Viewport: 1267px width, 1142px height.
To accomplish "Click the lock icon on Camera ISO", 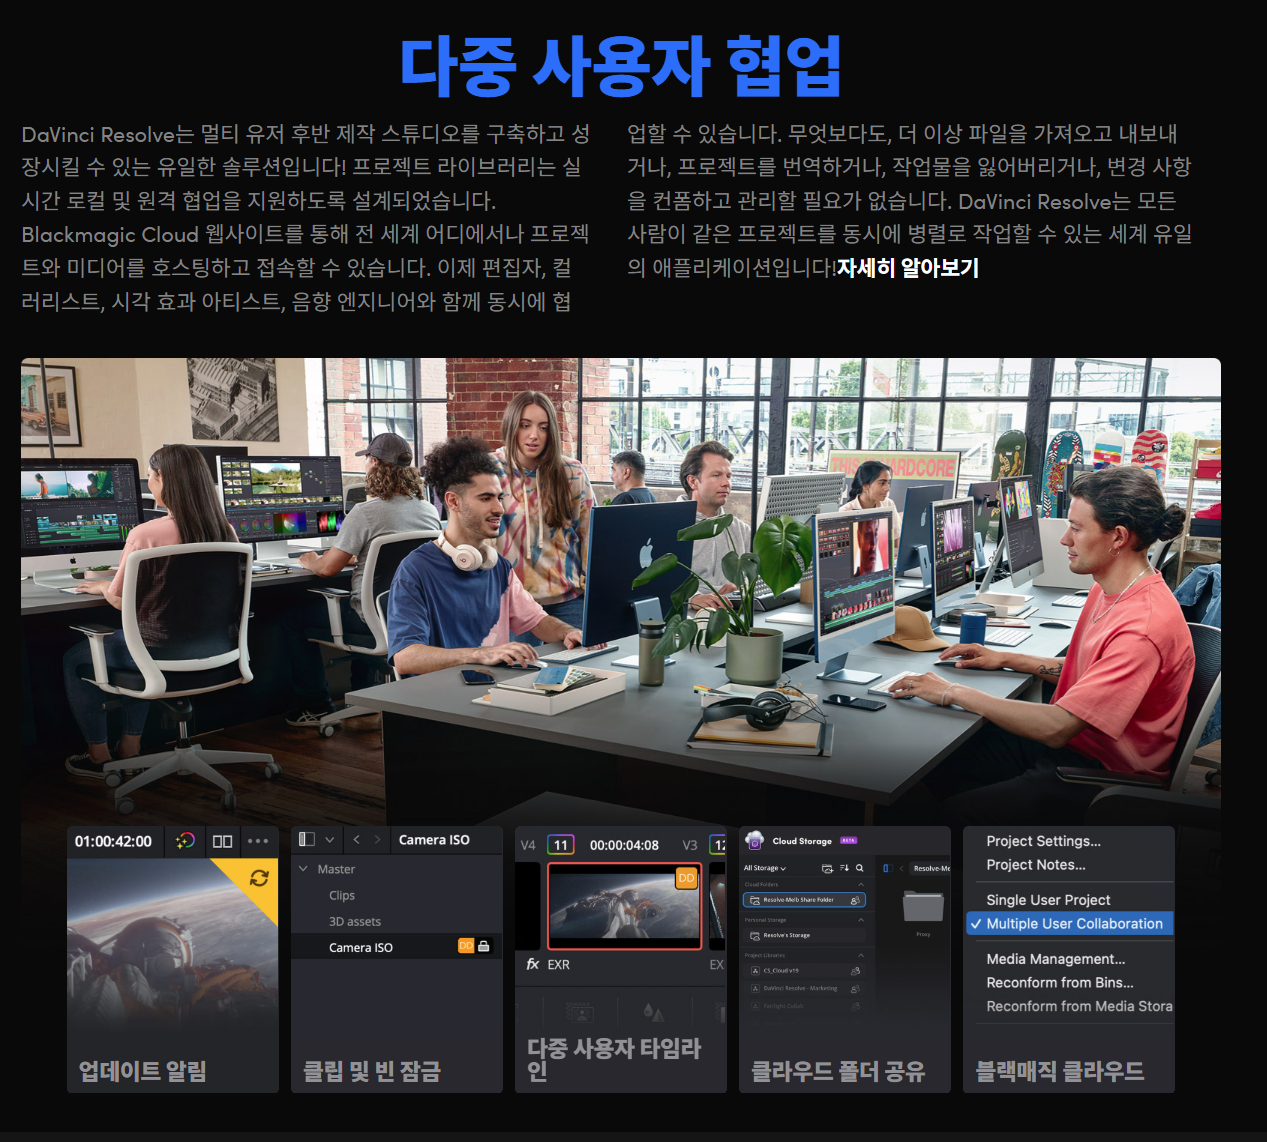I will point(484,946).
